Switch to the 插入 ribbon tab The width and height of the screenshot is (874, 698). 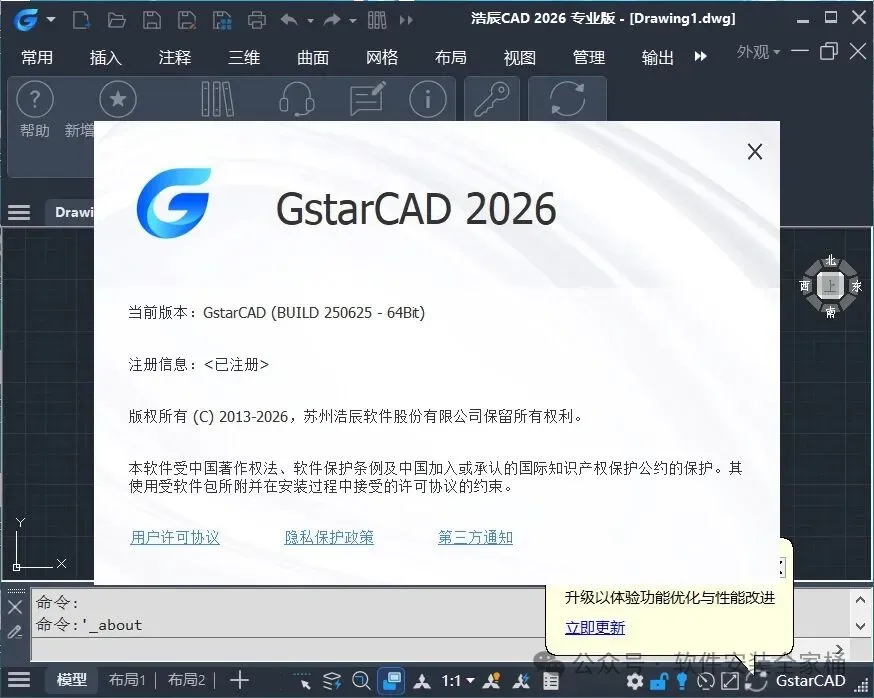[x=105, y=57]
